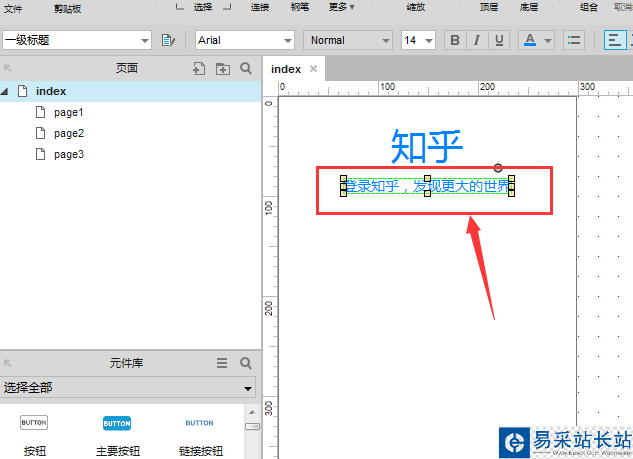Viewport: 633px width, 459px height.
Task: Click the 组合 group button
Action: (589, 7)
